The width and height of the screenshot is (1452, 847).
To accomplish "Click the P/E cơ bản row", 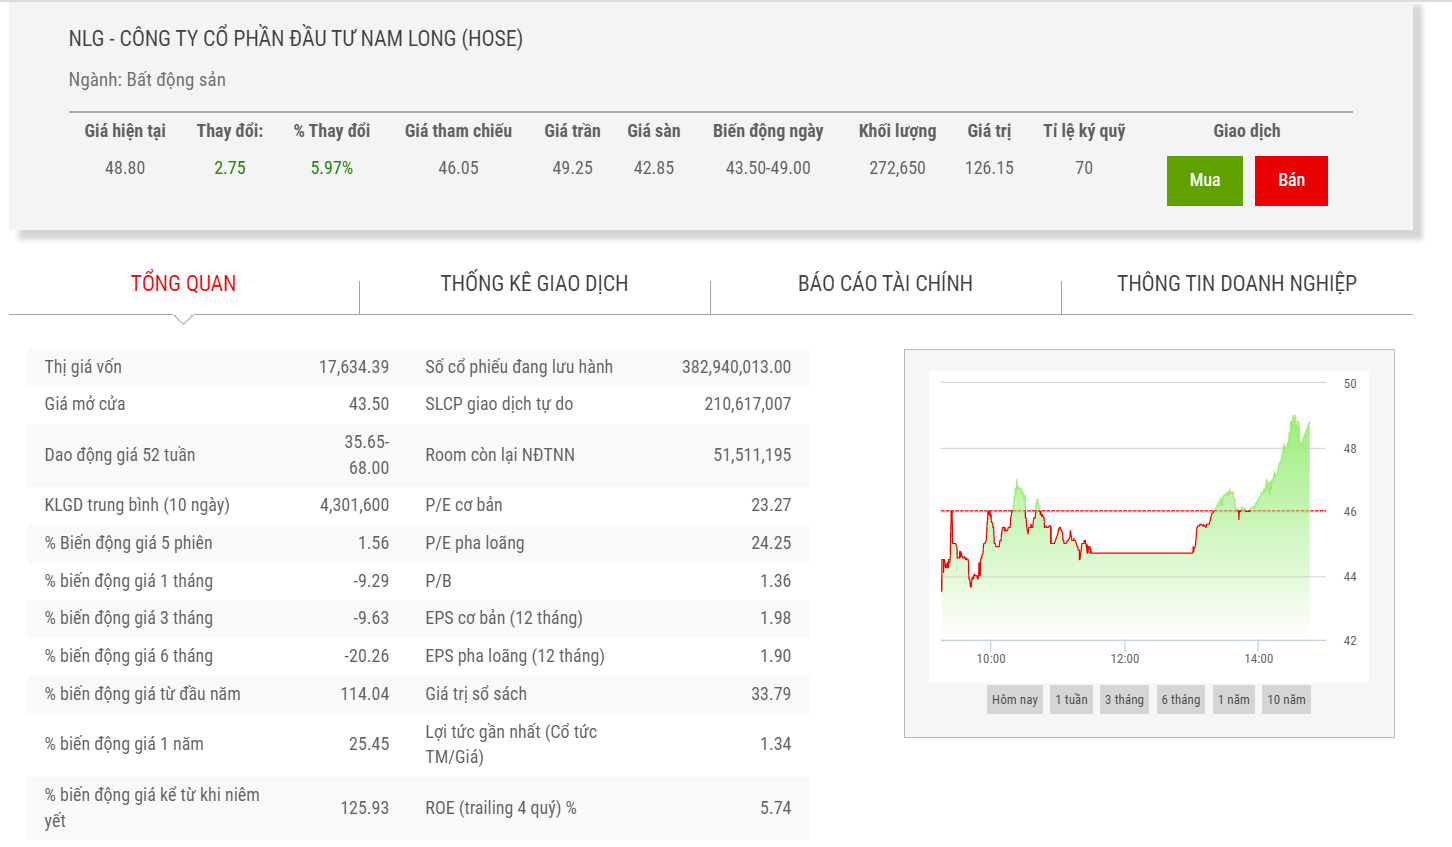I will click(x=607, y=505).
